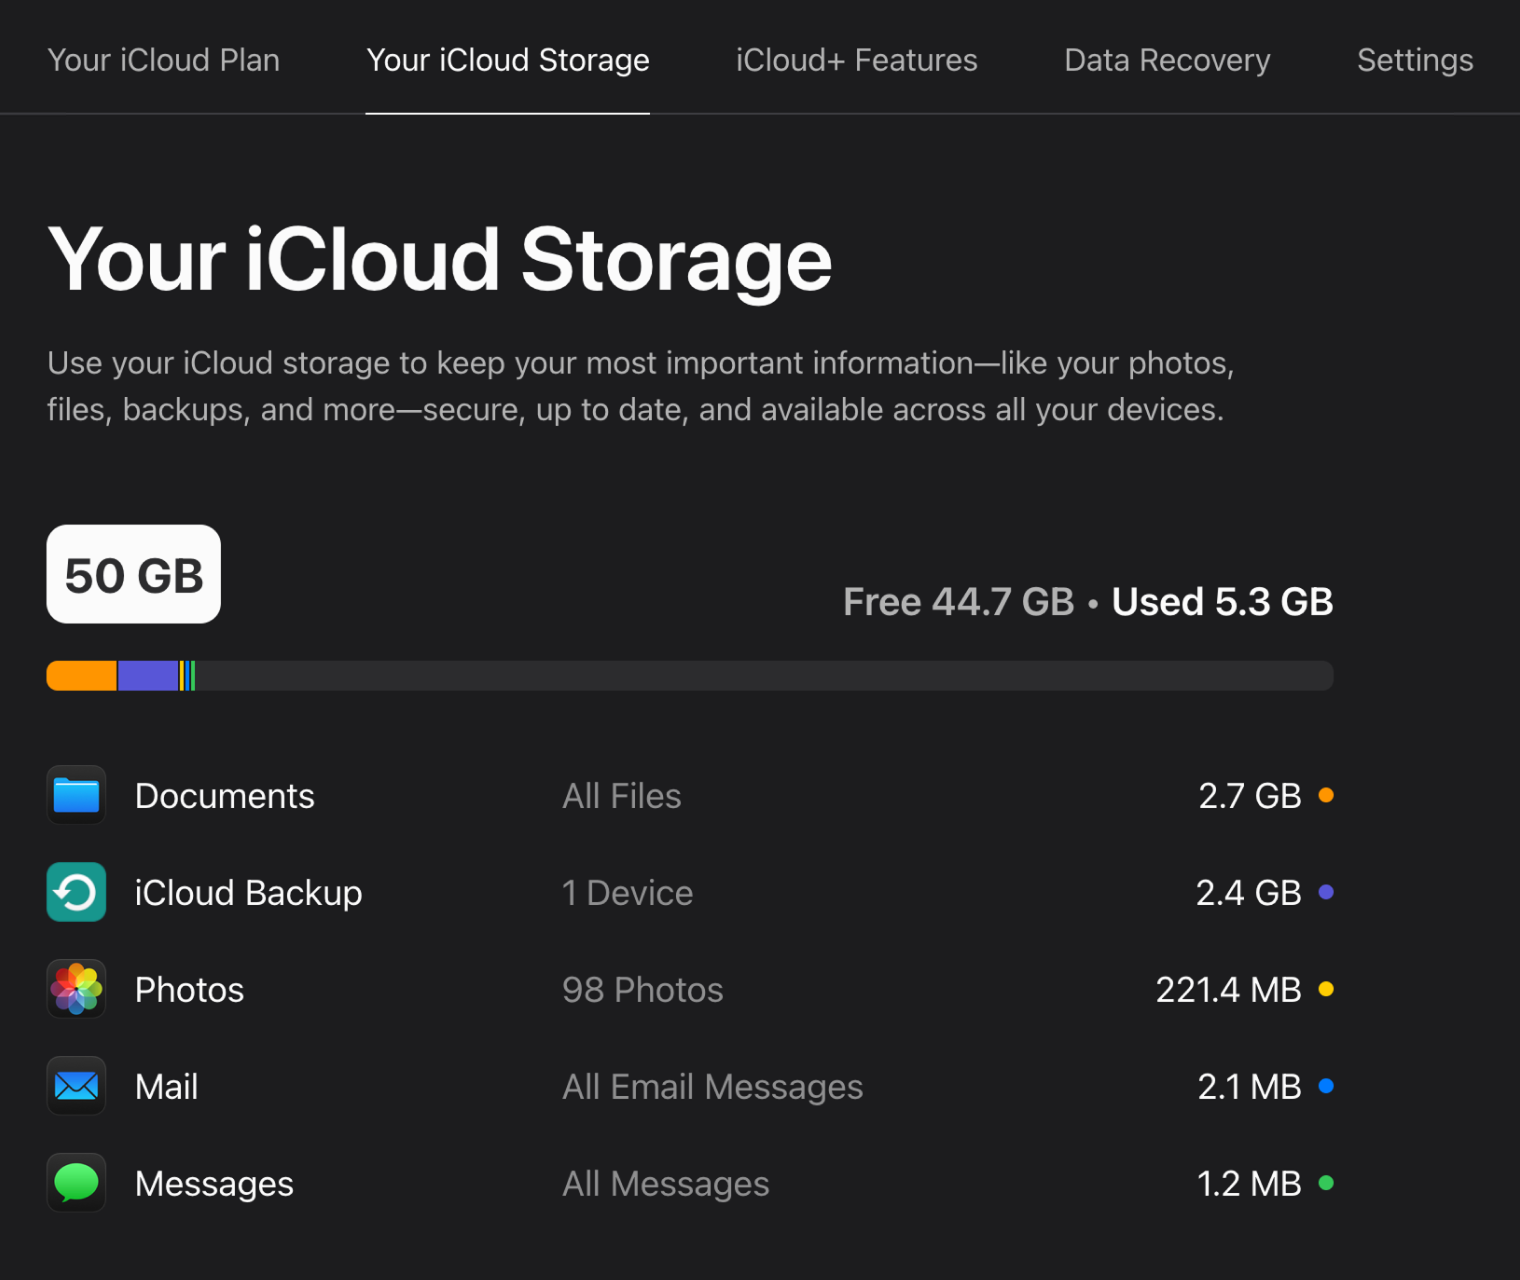Click the orange dot next to Documents
The width and height of the screenshot is (1520, 1280).
pyautogui.click(x=1327, y=795)
